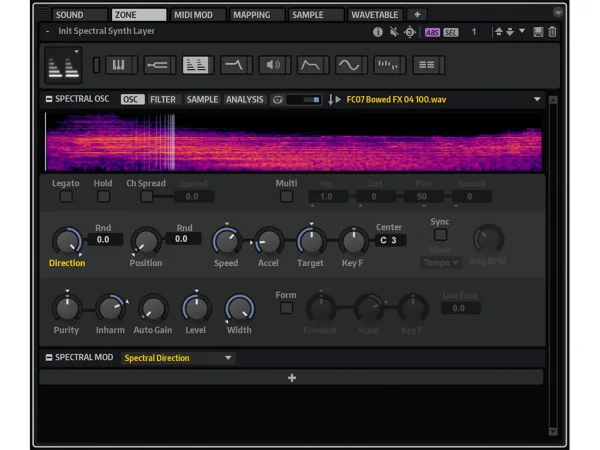Click the filter section icon in toolbar

tap(236, 65)
